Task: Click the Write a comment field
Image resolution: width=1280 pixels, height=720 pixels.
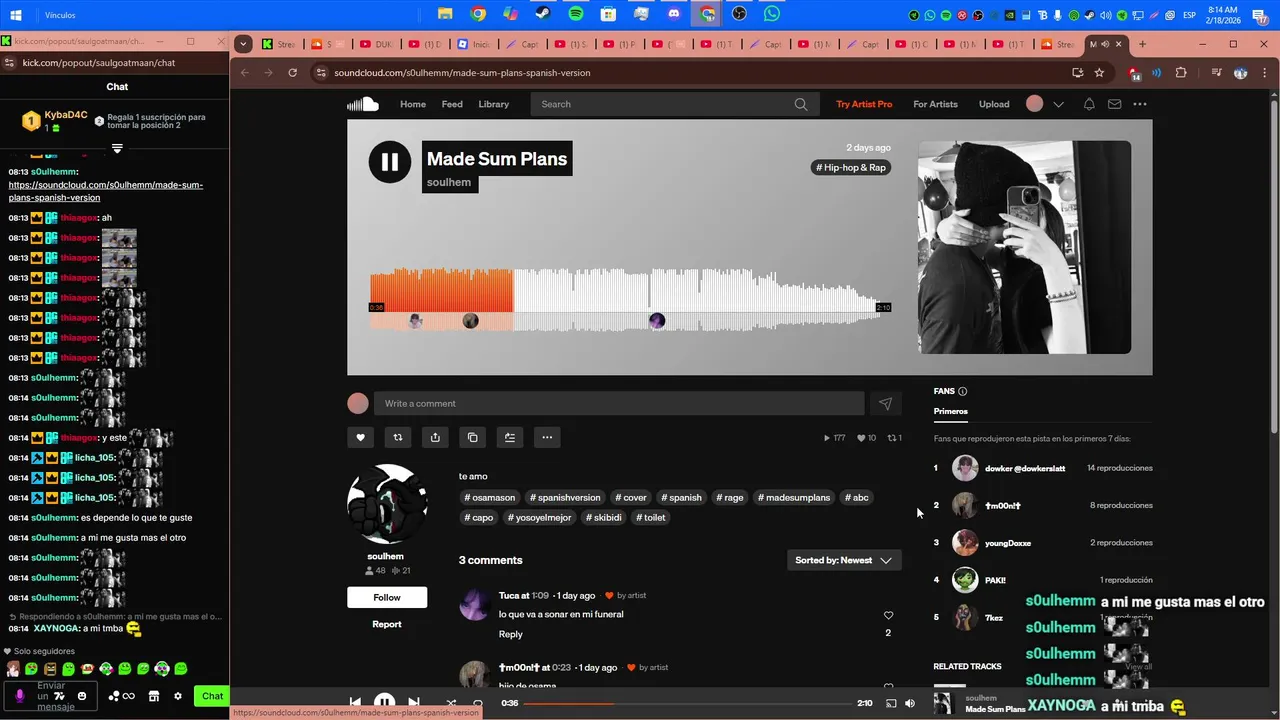Action: coord(619,403)
